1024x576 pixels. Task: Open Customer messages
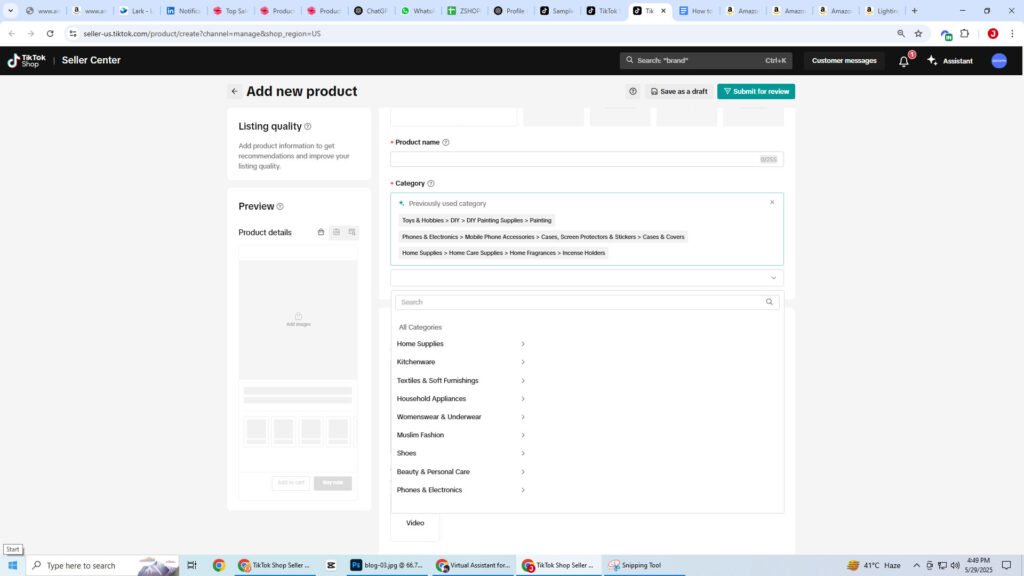[844, 61]
